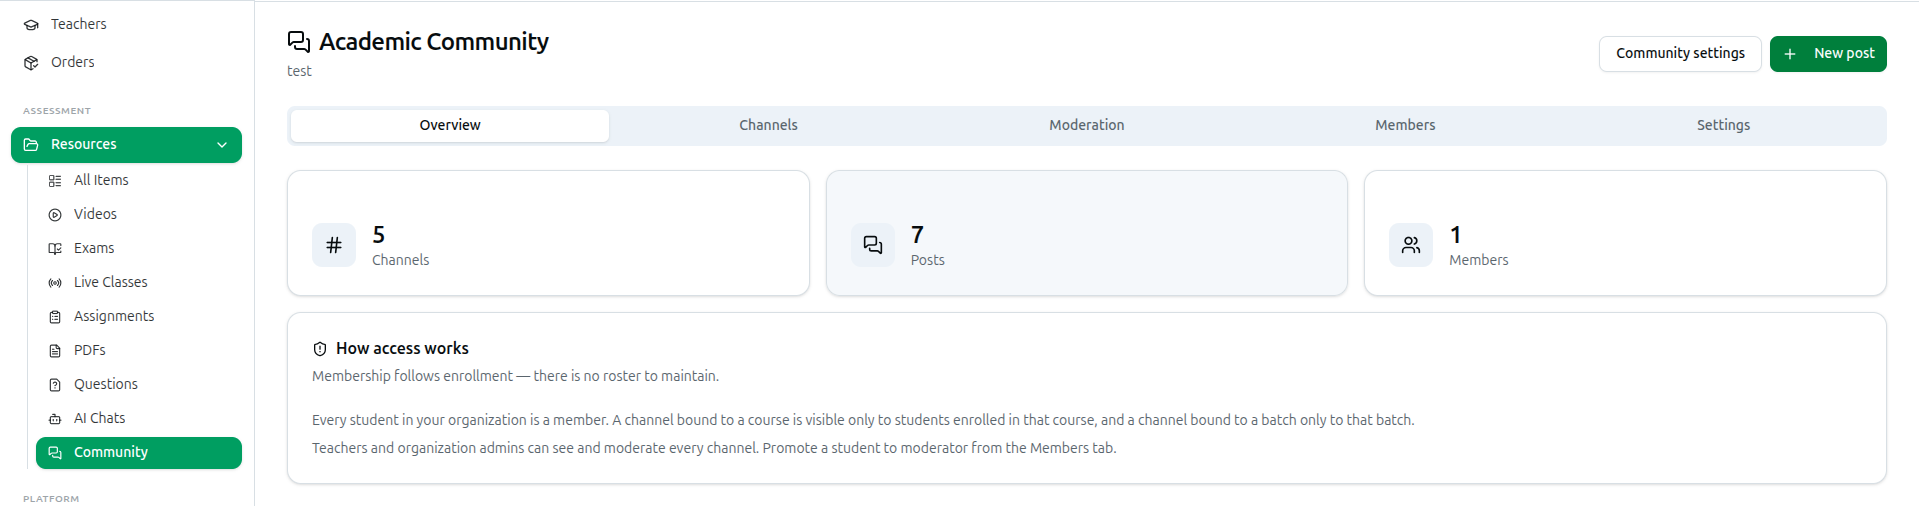Select Community in the sidebar

pyautogui.click(x=139, y=453)
